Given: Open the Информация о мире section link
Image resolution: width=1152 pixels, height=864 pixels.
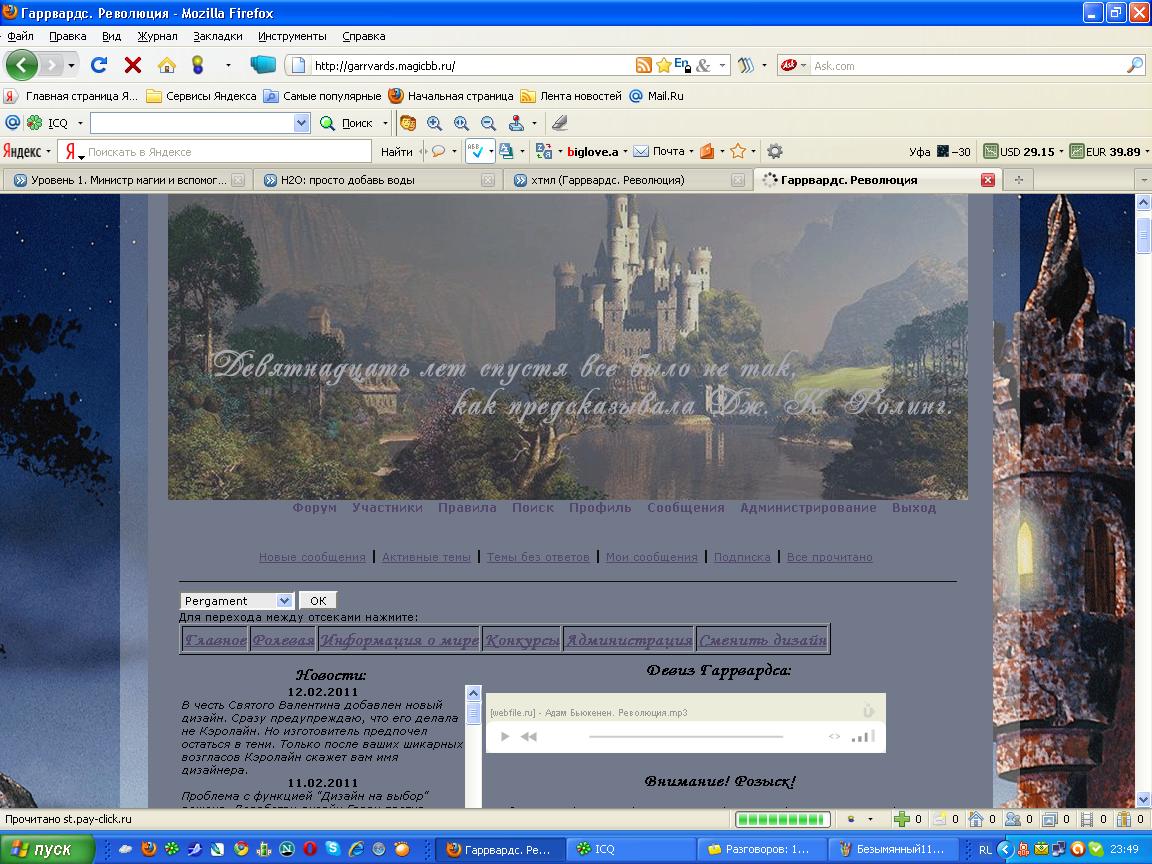Looking at the screenshot, I should click(x=399, y=640).
